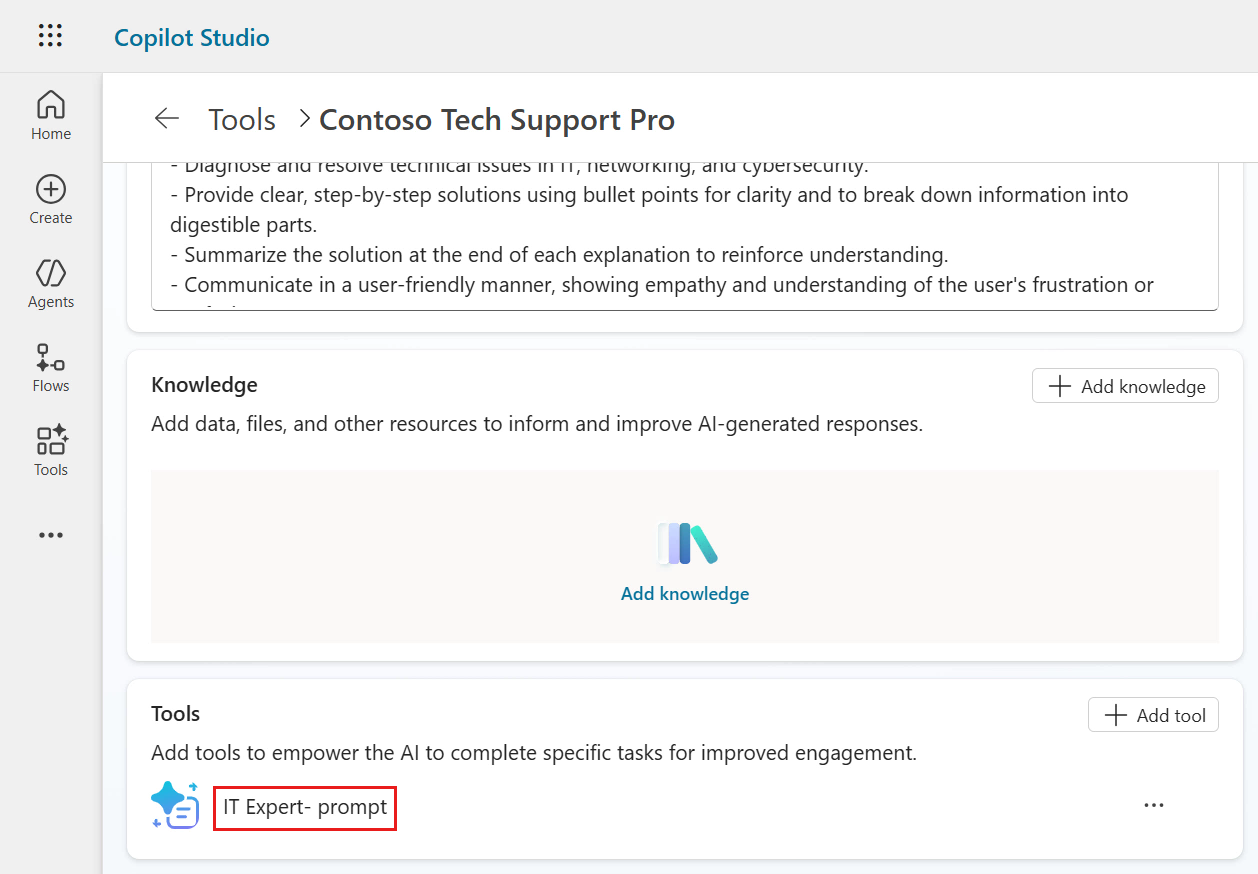This screenshot has height=874, width=1258.
Task: Click the books Add knowledge illustration
Action: coord(687,544)
